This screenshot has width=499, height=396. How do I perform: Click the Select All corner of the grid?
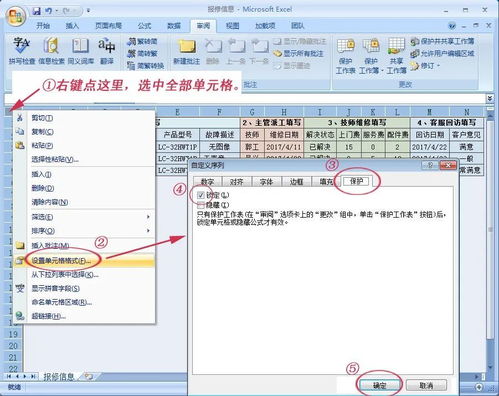tap(13, 111)
